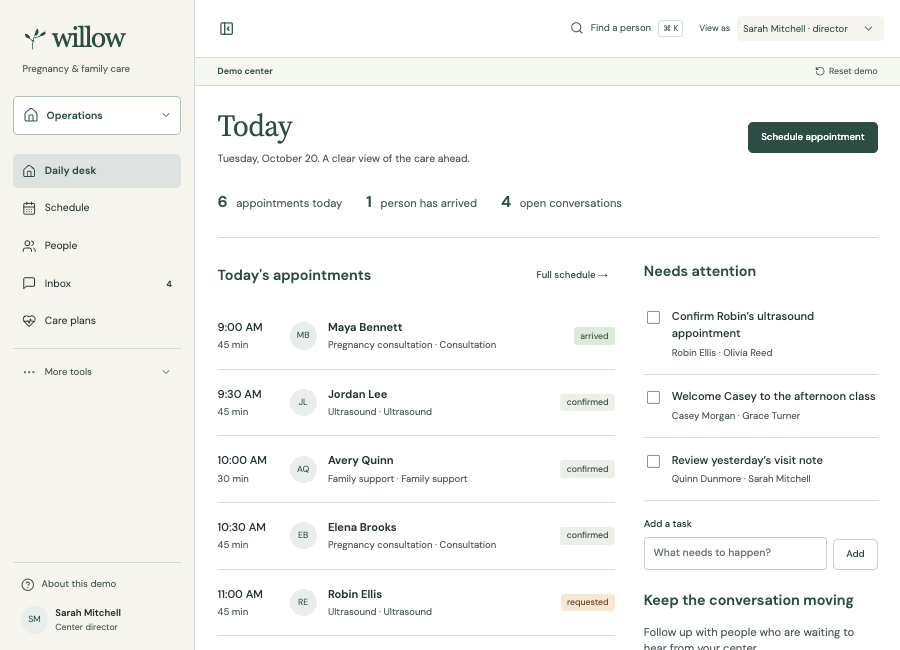This screenshot has height=650, width=900.
Task: Click the Reset demo link
Action: tap(846, 71)
